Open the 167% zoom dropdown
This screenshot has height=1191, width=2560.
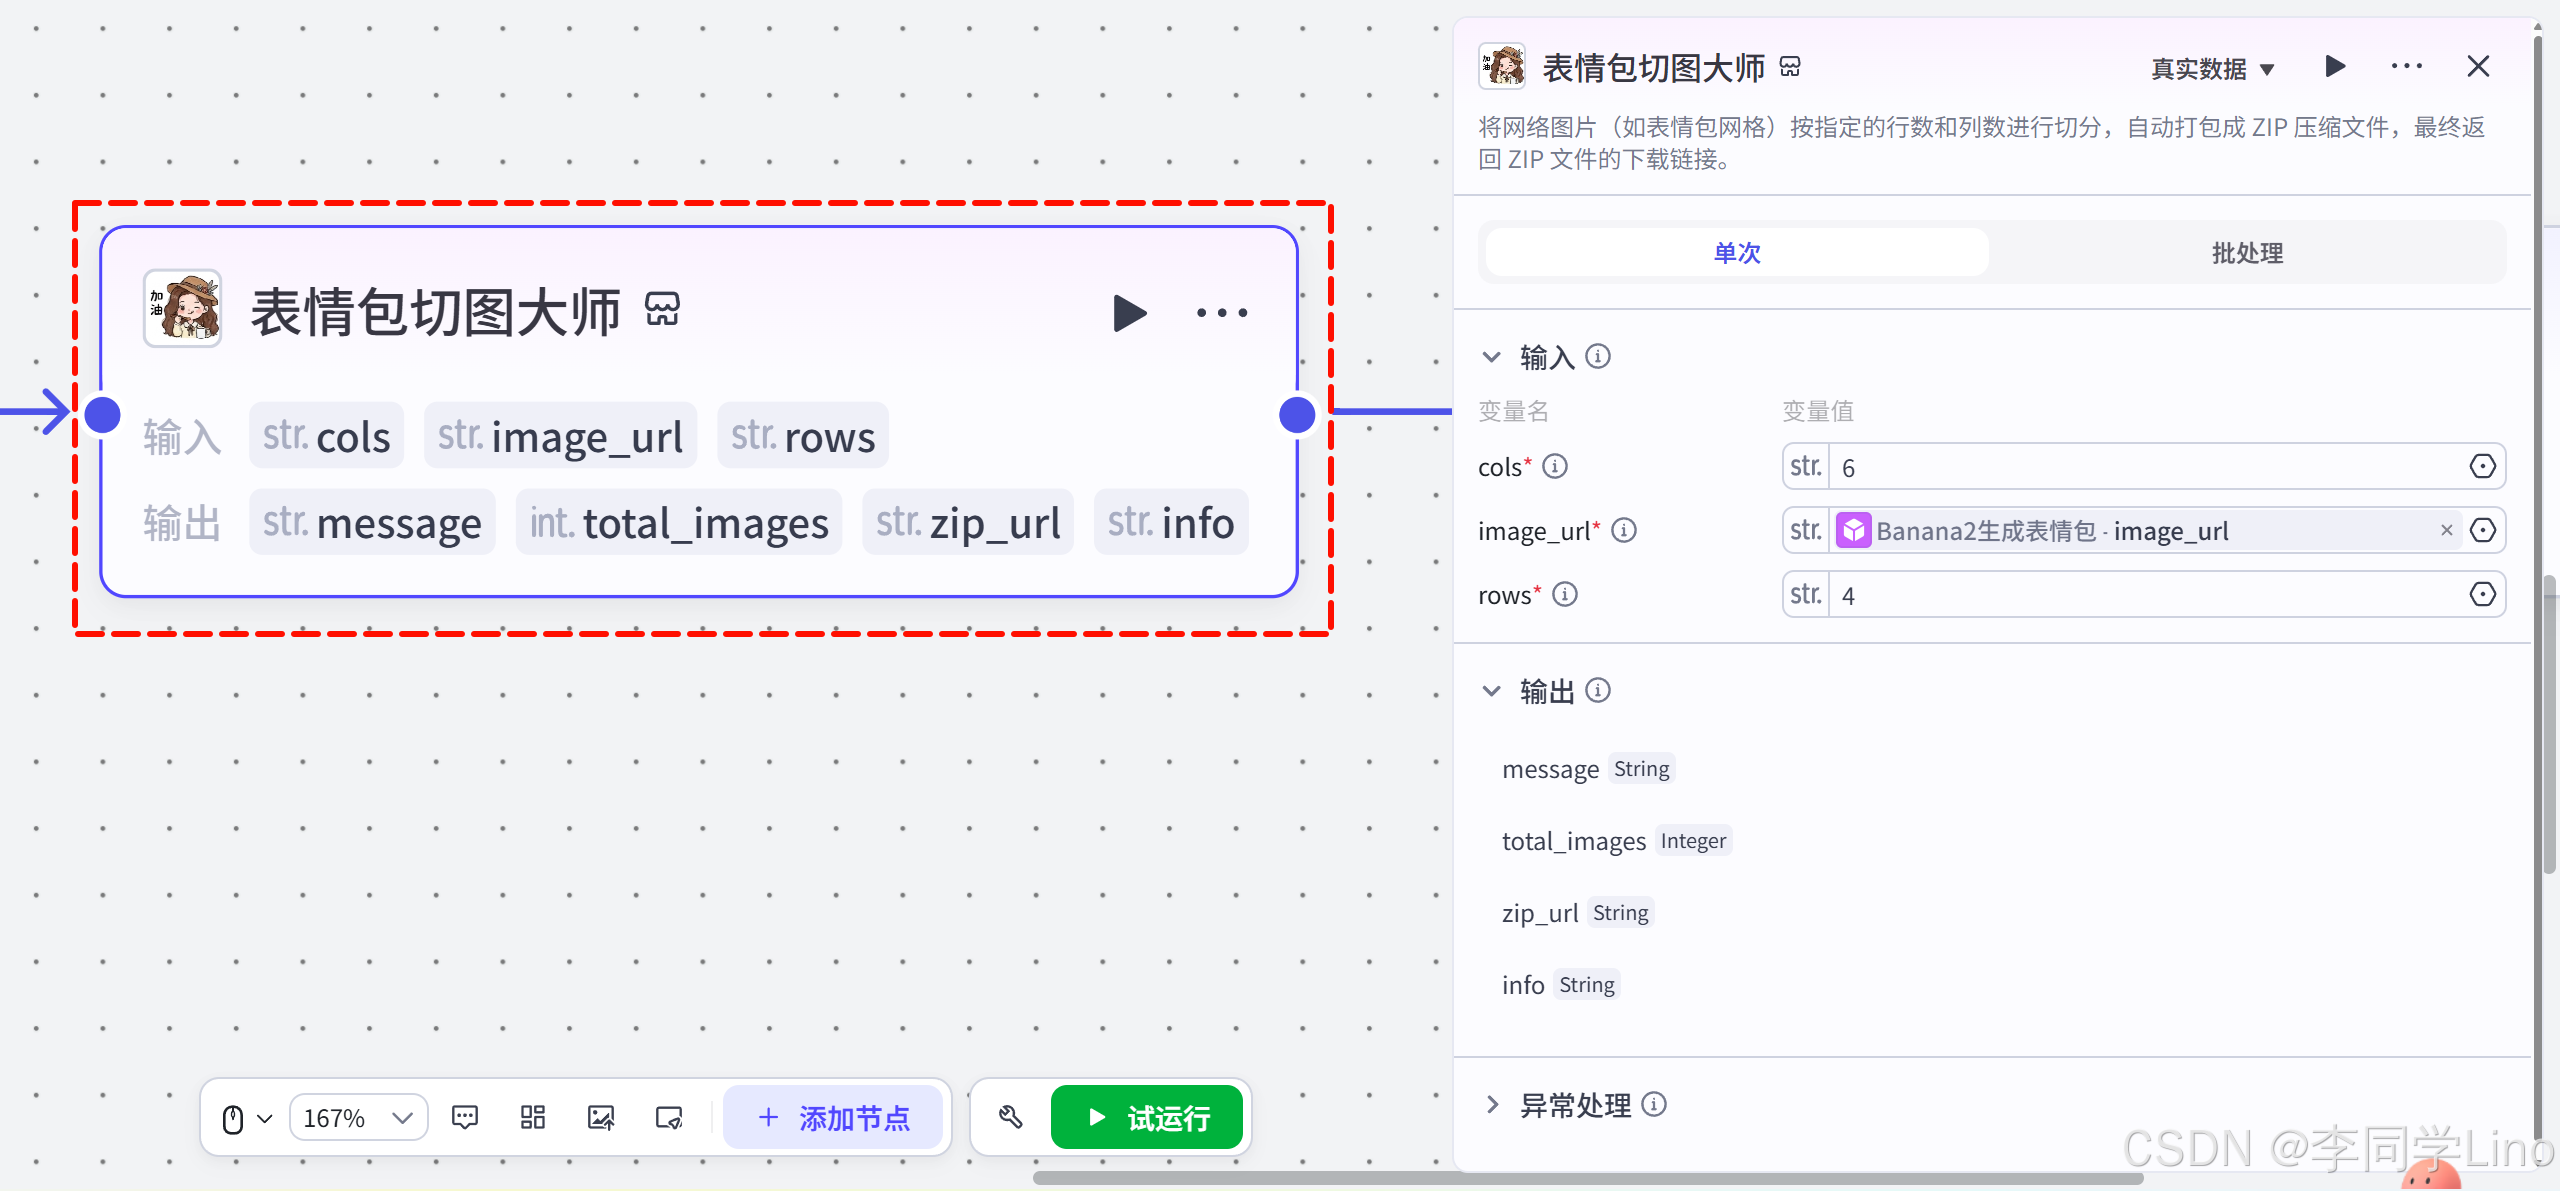point(358,1117)
